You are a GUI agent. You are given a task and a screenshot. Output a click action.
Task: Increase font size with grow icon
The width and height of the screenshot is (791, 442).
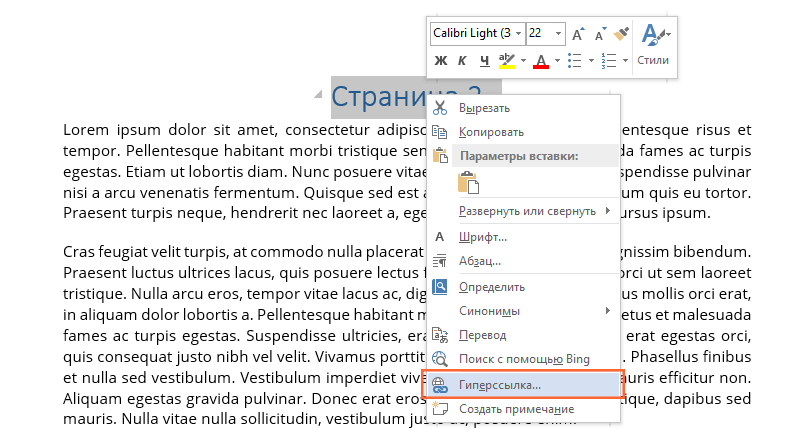pos(578,34)
